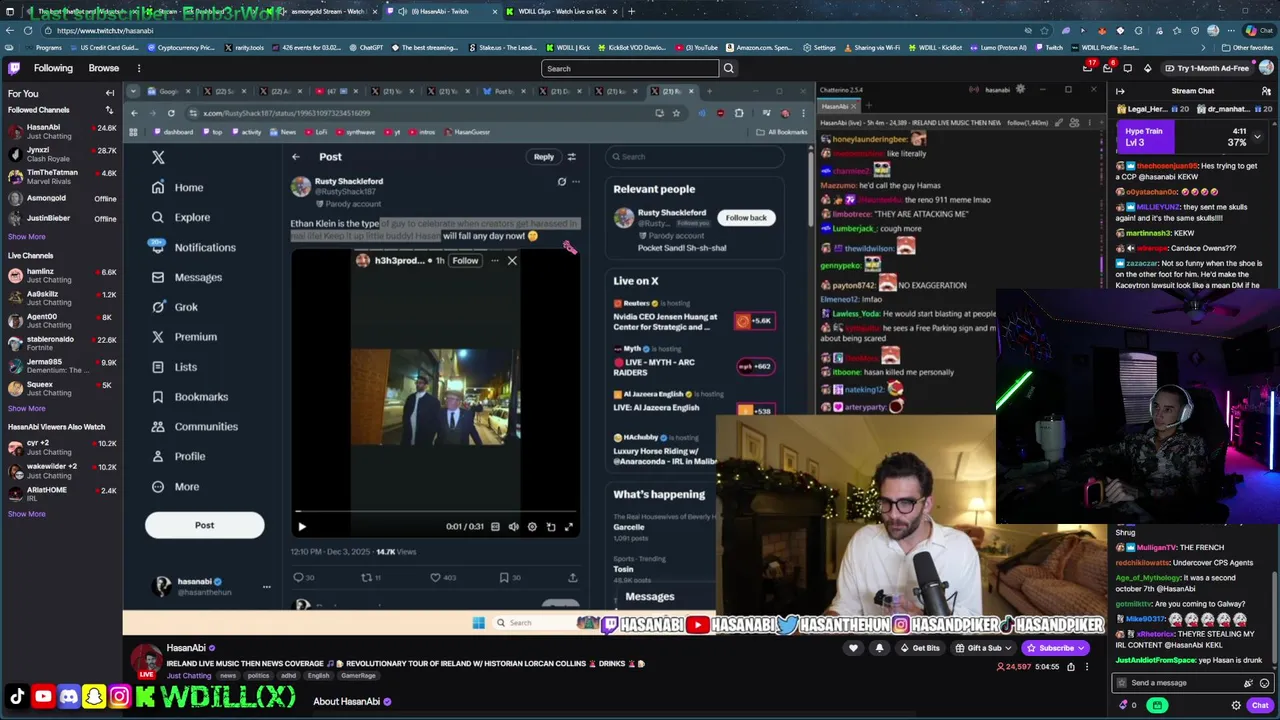The image size is (1280, 720).
Task: Expand the Hype Train chevron
Action: point(1257,137)
